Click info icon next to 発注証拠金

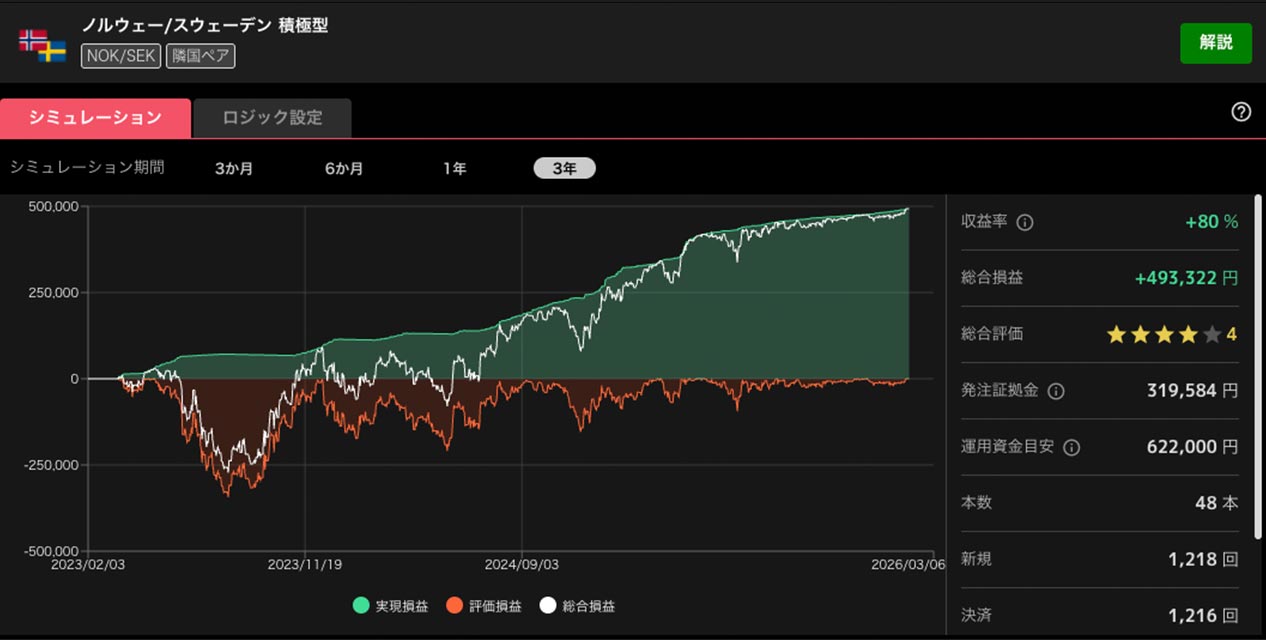click(x=1055, y=391)
